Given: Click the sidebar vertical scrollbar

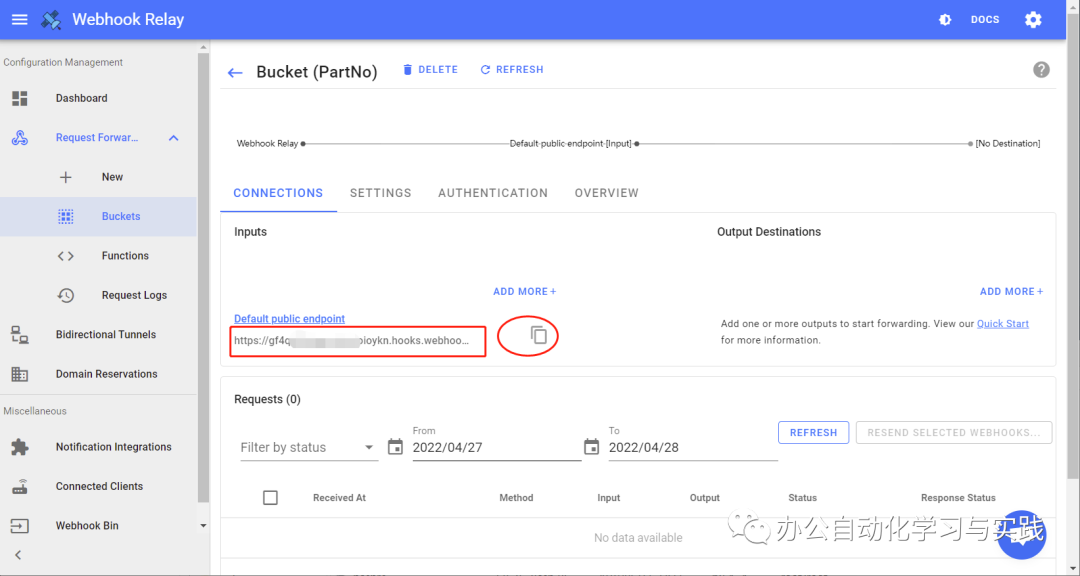Looking at the screenshot, I should point(203,276).
